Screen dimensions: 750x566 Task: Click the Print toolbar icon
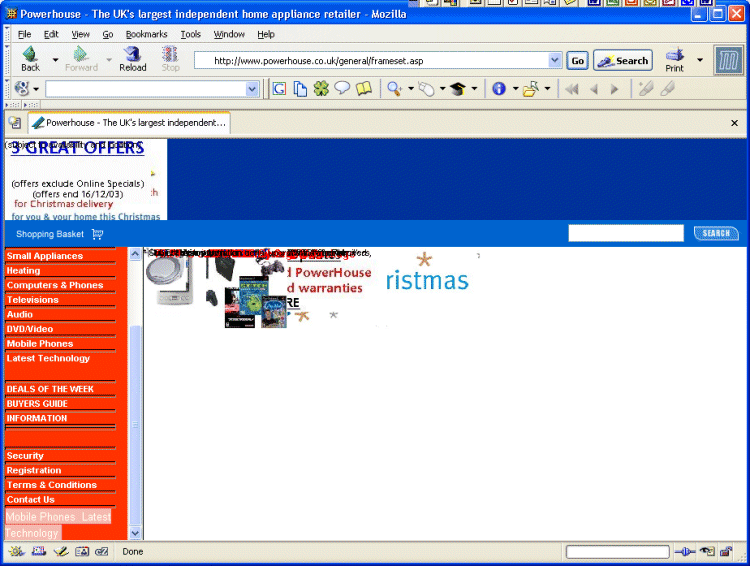point(674,60)
